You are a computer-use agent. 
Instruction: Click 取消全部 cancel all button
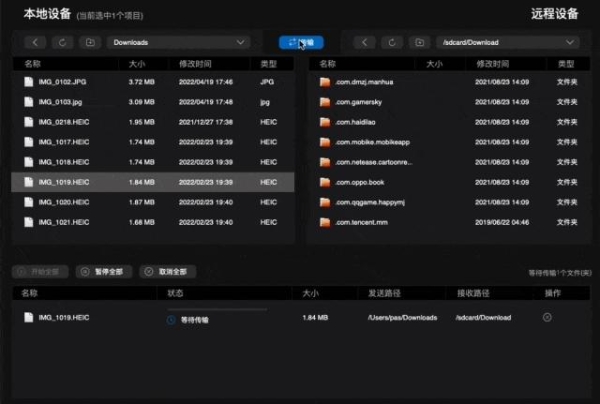click(x=168, y=272)
